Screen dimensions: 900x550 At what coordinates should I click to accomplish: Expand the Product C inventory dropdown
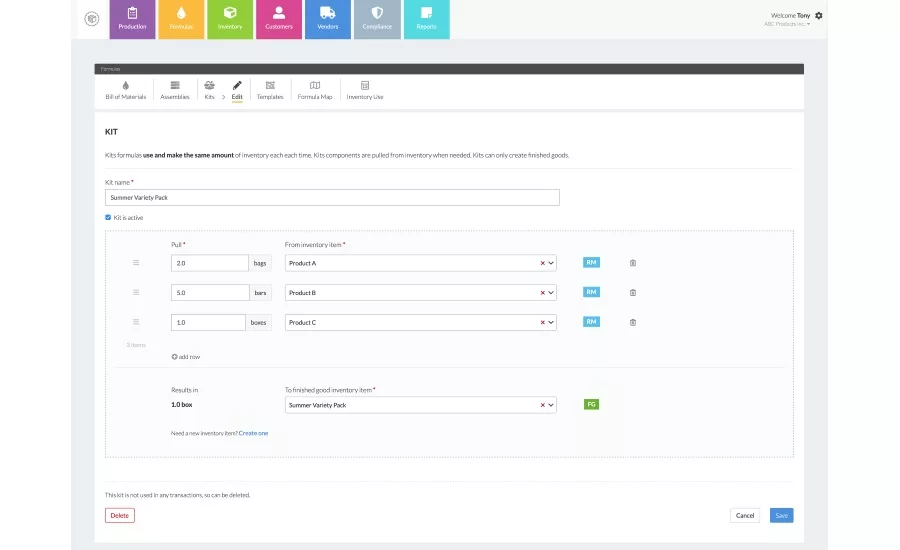point(551,323)
